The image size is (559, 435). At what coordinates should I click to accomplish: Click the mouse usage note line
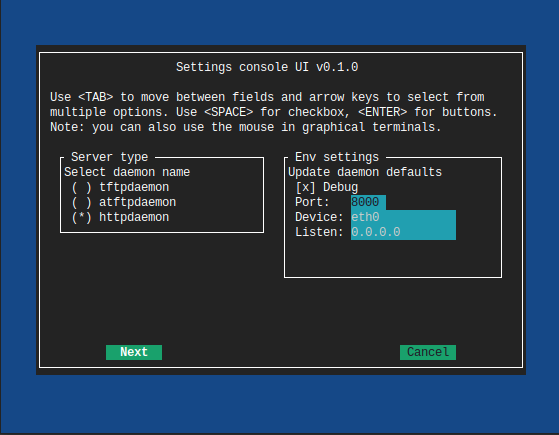246,127
